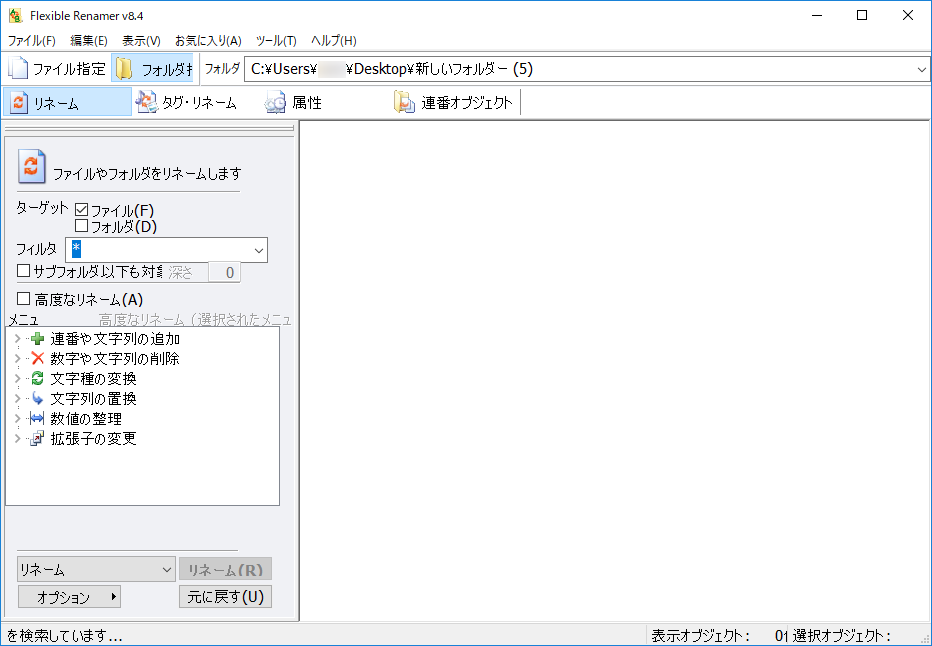Click the ファイル指定 document icon
This screenshot has width=932, height=646.
click(x=18, y=69)
